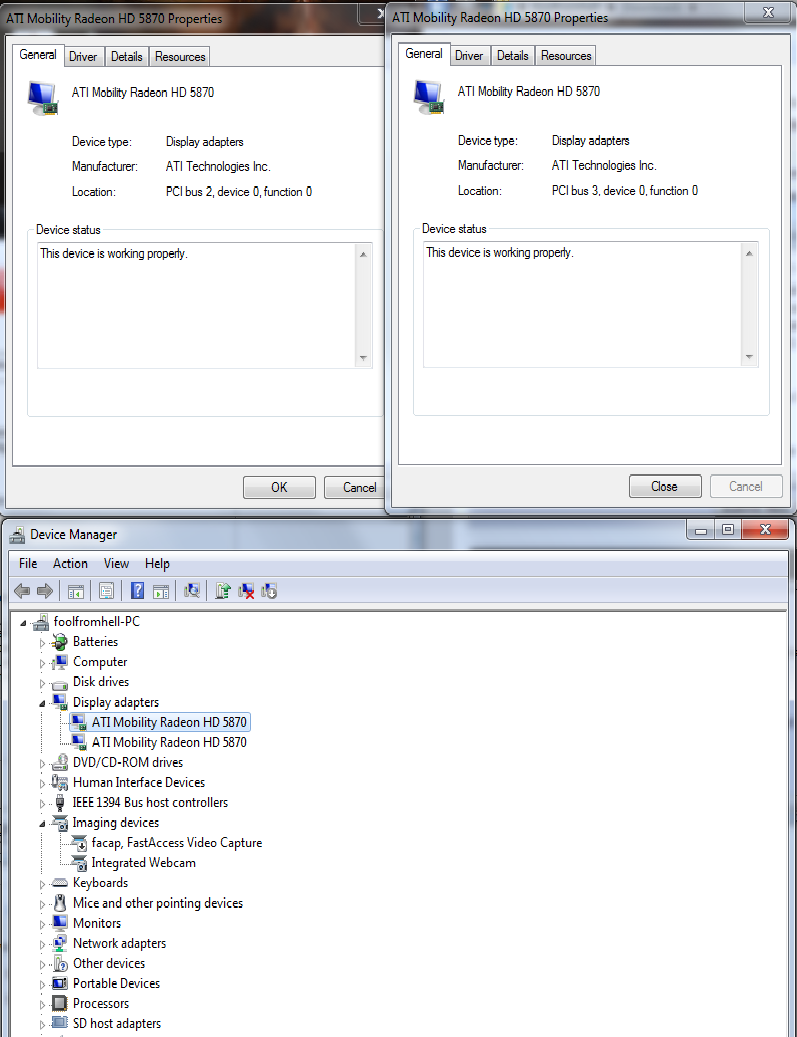Open the File menu in Device Manager
Image resolution: width=797 pixels, height=1037 pixels.
28,563
